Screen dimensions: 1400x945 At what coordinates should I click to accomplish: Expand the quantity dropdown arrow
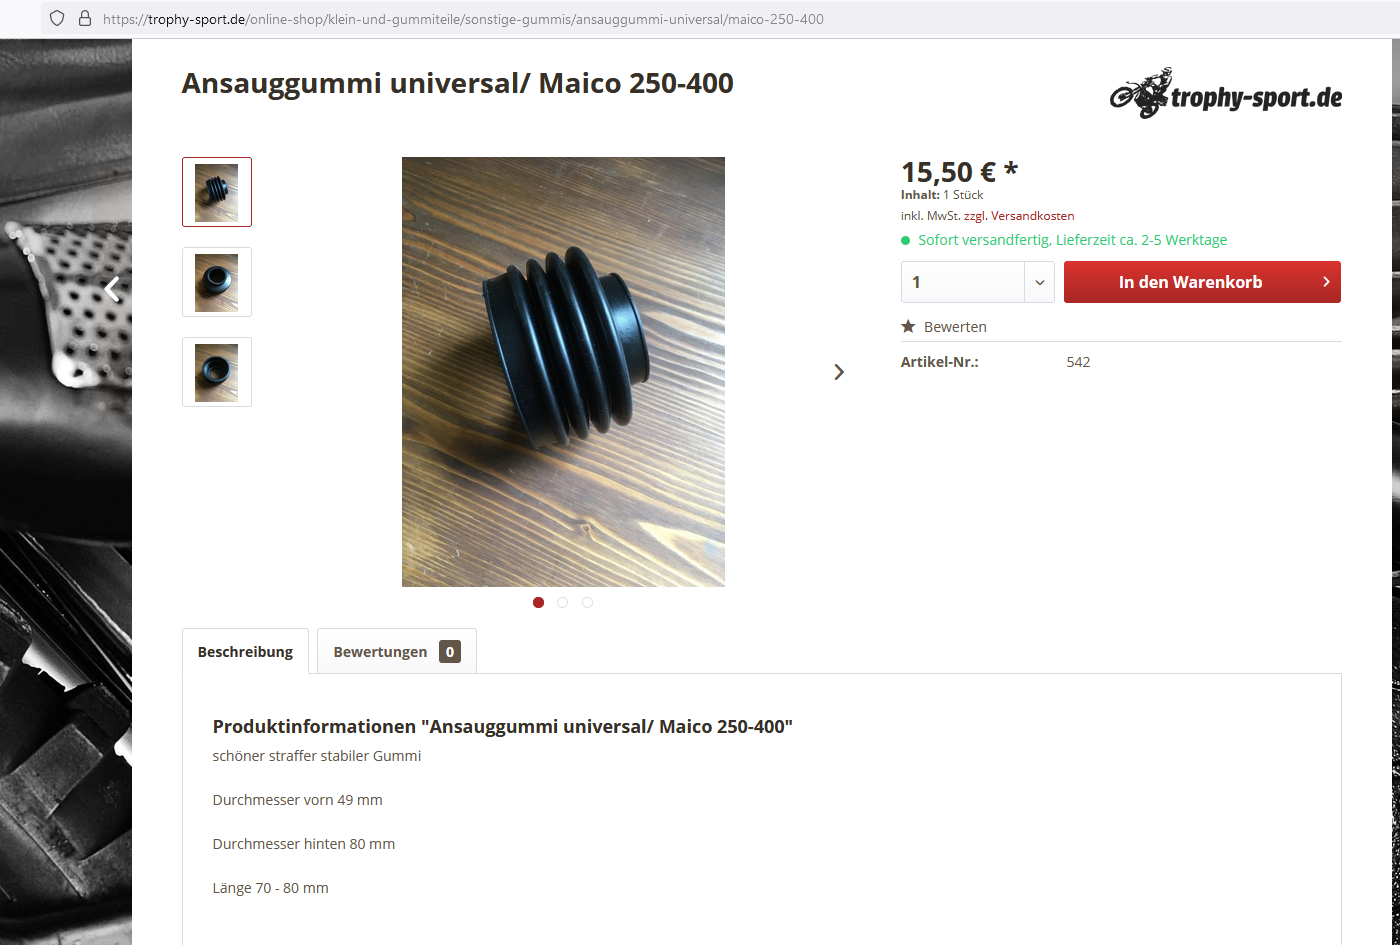tap(1039, 282)
